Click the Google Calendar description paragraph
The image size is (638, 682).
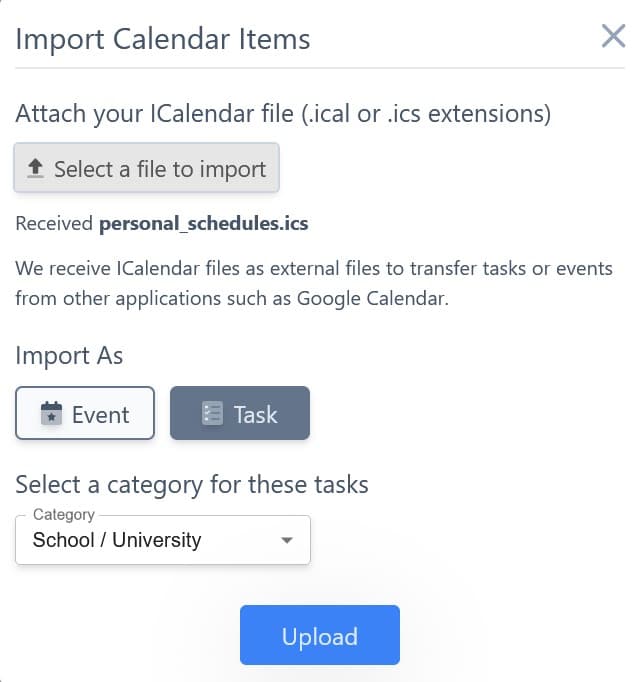click(x=314, y=283)
